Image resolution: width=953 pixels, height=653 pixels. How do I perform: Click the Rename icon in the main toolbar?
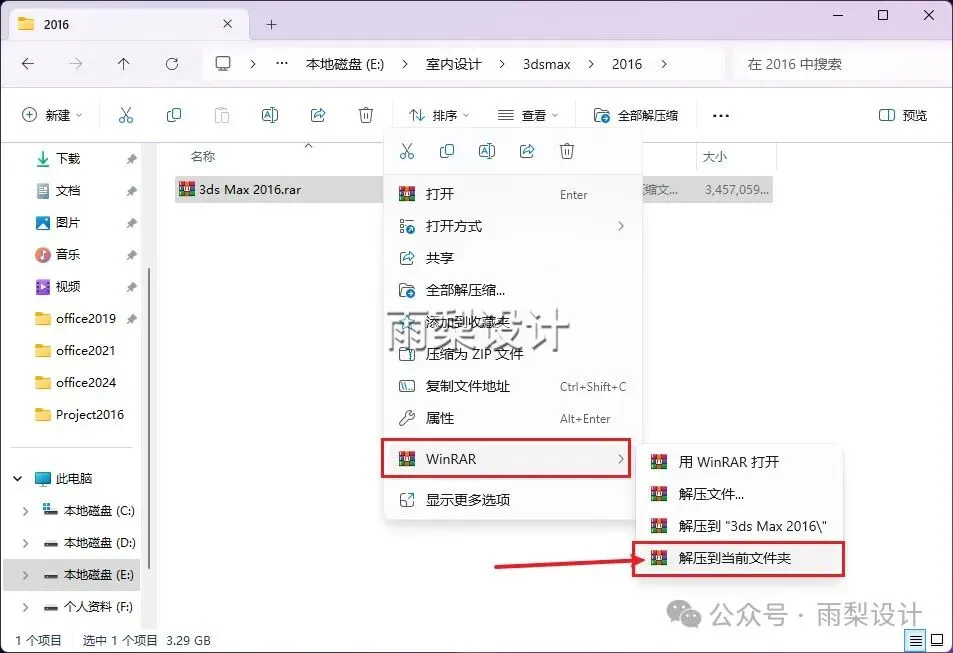270,115
